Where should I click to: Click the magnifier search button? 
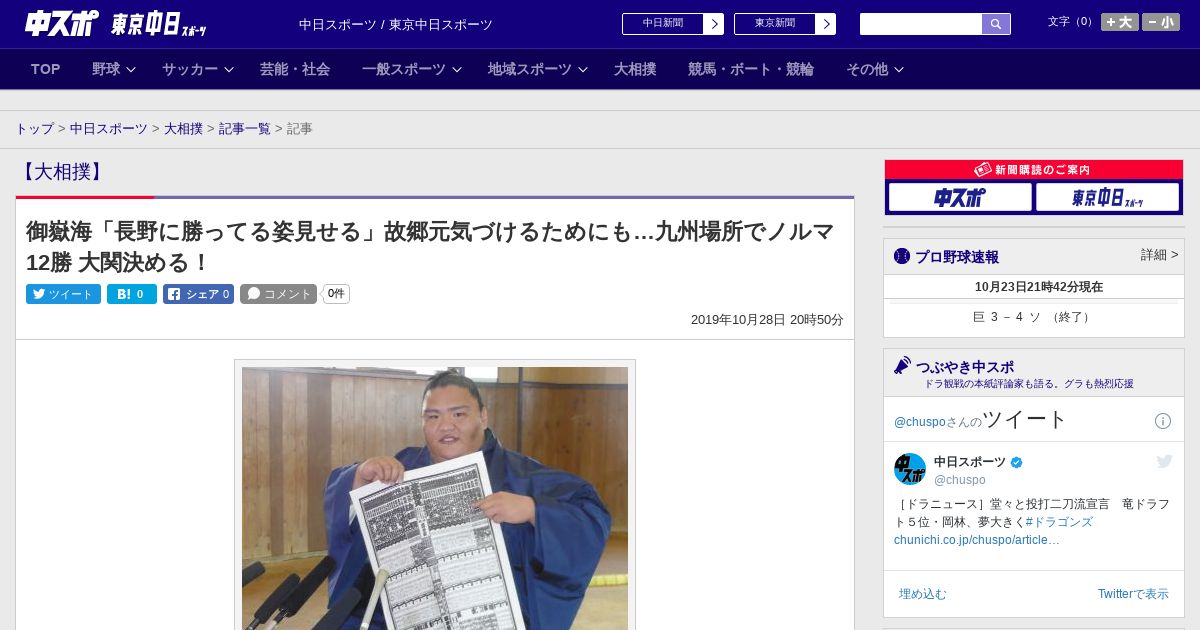(996, 24)
